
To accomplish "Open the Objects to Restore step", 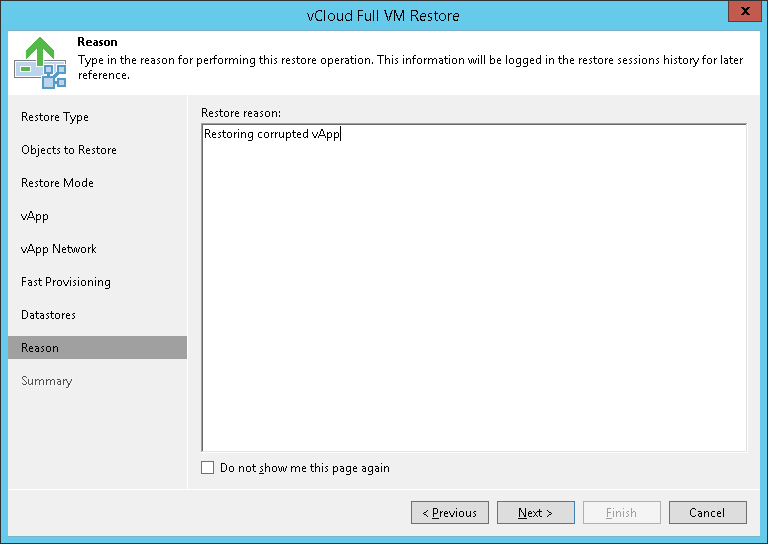I will (69, 150).
